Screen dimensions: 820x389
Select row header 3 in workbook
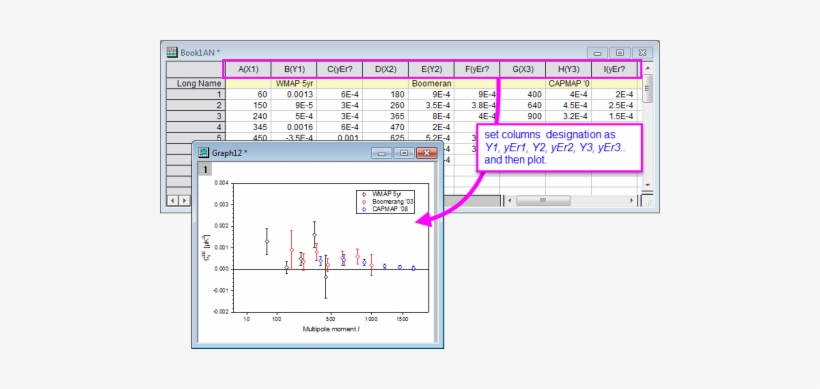tap(196, 116)
